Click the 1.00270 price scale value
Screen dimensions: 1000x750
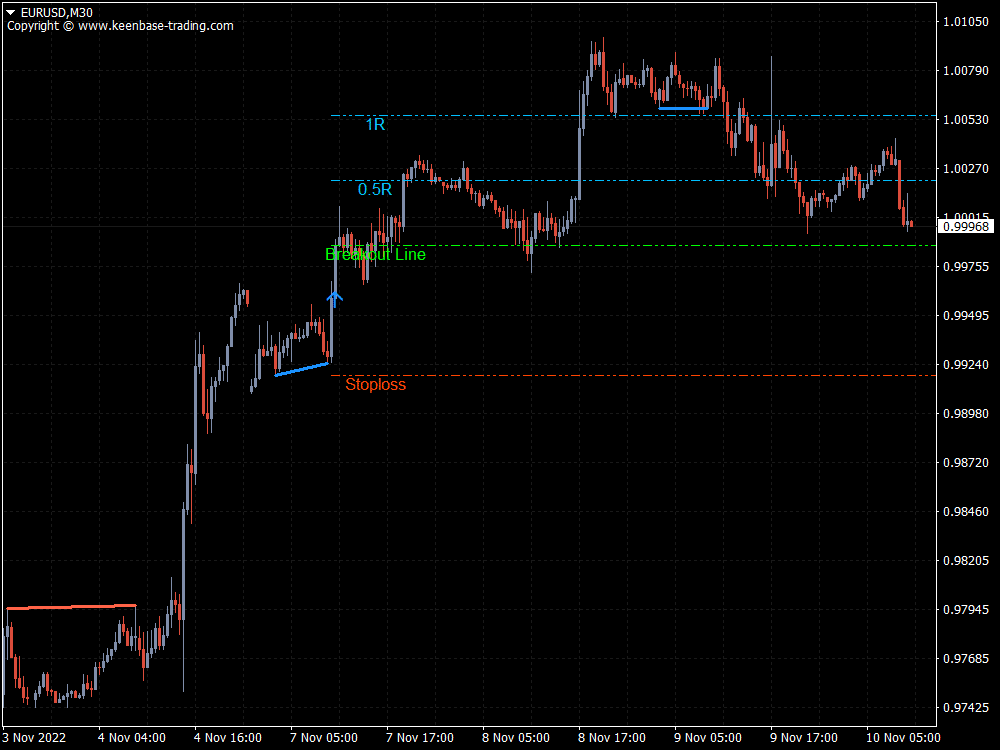click(966, 168)
